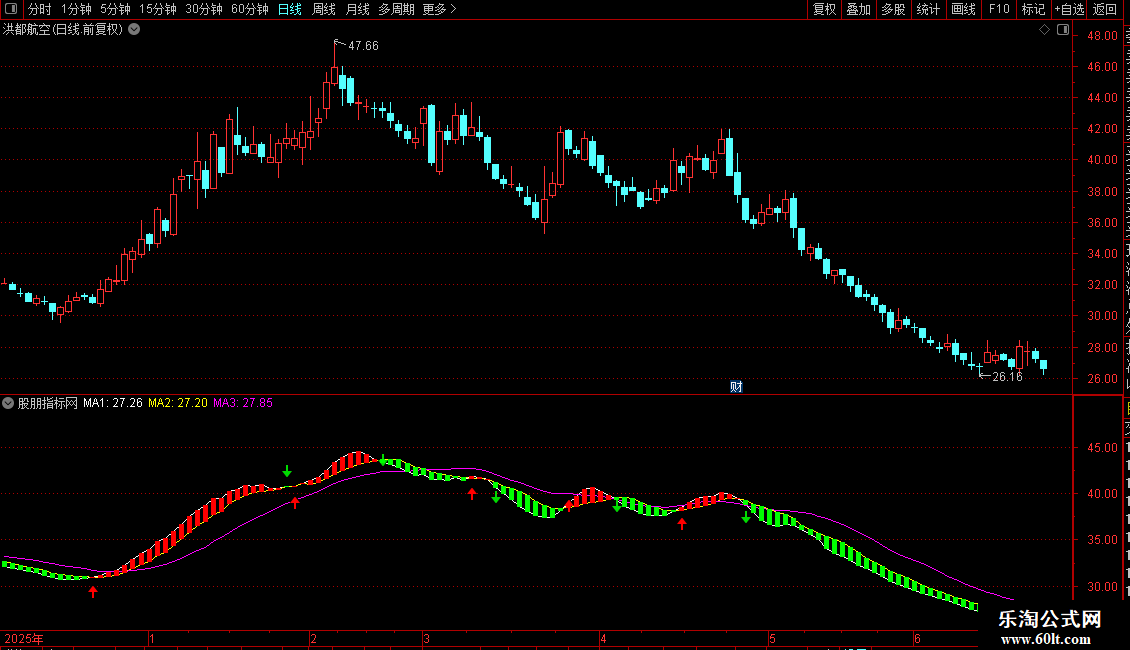
Task: Click the 47.66 high price label
Action: [x=363, y=46]
